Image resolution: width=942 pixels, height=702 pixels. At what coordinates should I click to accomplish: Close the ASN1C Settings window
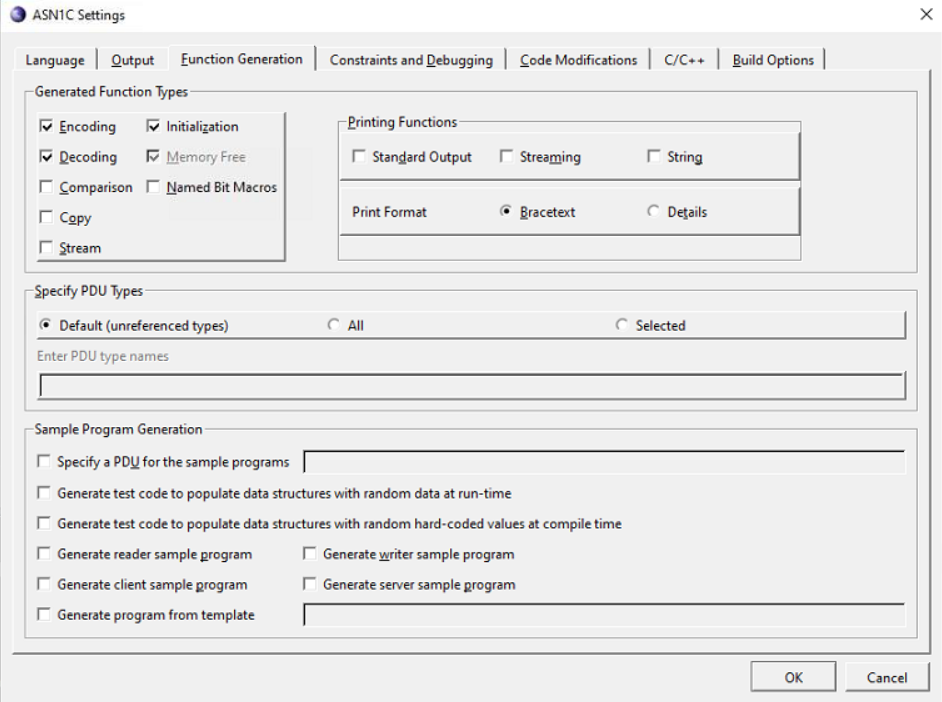pyautogui.click(x=926, y=14)
